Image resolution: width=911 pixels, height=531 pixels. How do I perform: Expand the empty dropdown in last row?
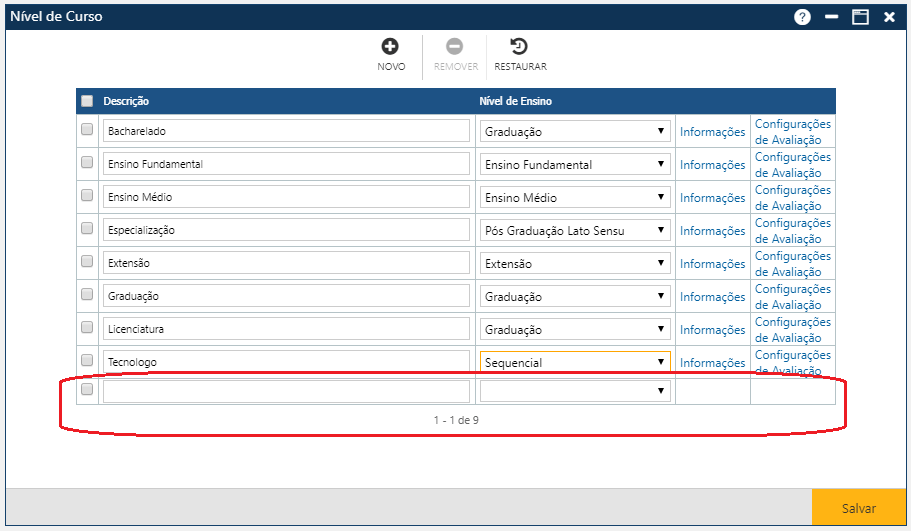click(x=574, y=391)
